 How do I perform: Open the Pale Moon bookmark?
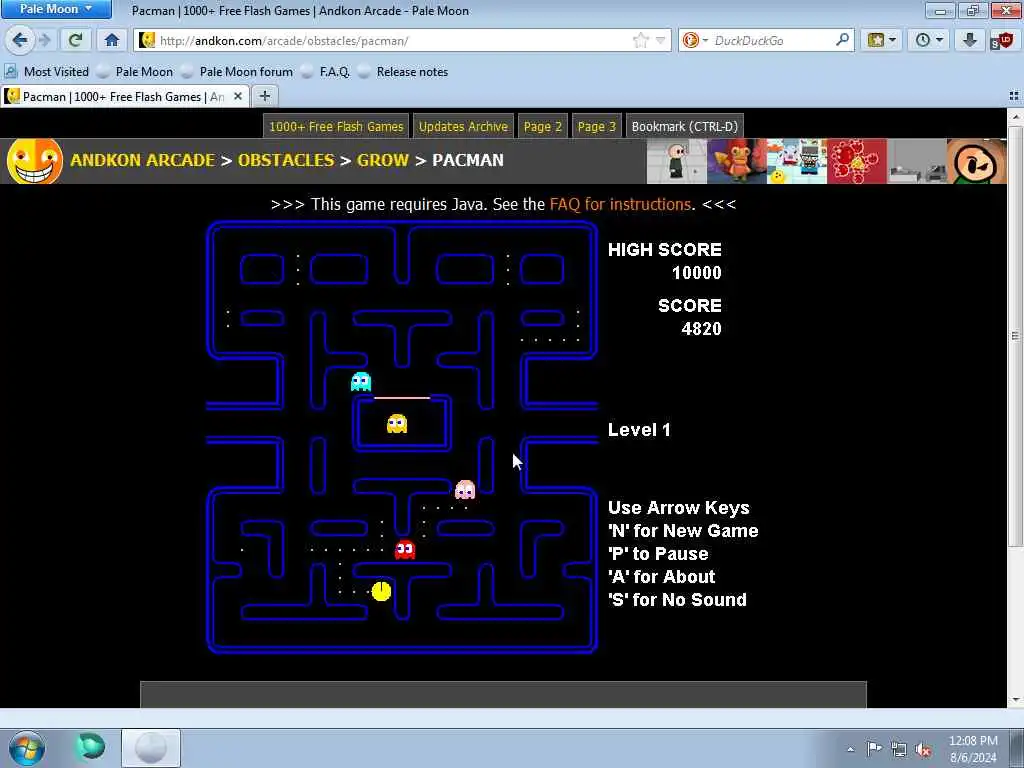135,72
